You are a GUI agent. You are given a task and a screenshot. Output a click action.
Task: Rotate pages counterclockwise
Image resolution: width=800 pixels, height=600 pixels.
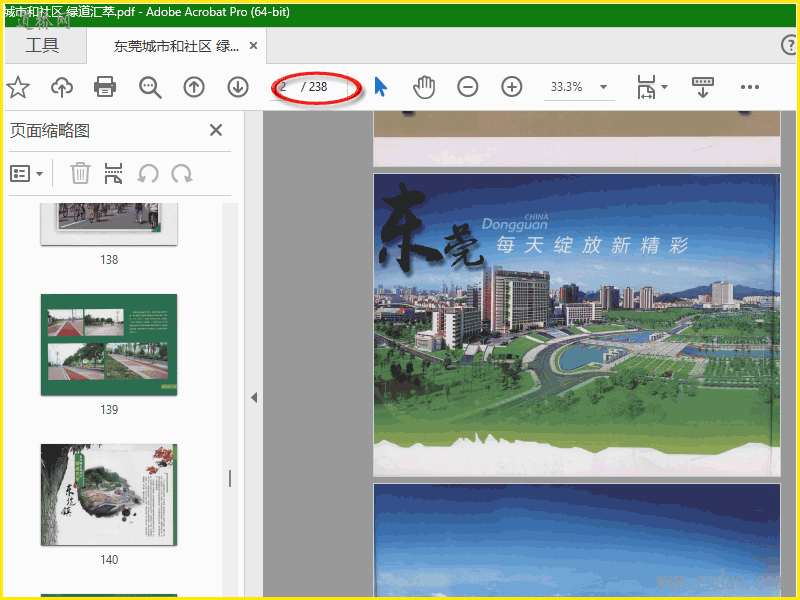[x=148, y=174]
